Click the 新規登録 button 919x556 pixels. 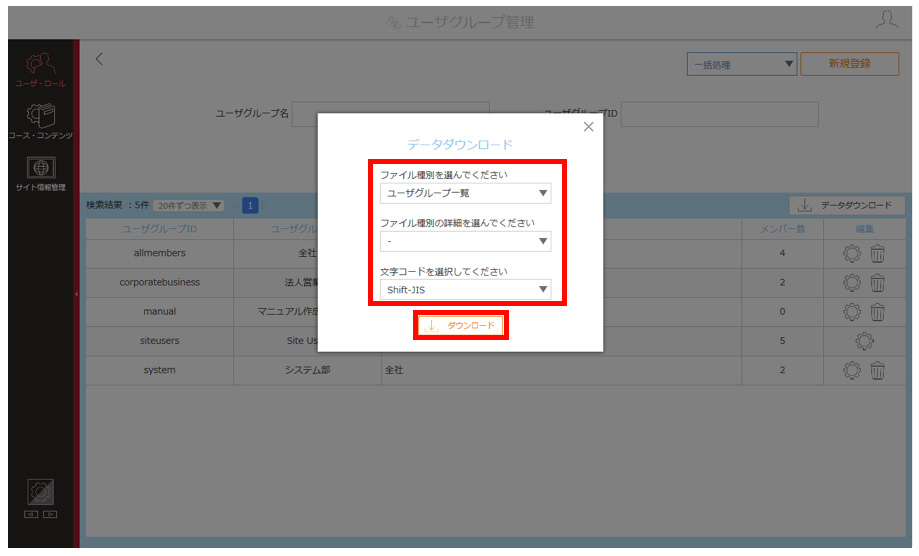(849, 63)
